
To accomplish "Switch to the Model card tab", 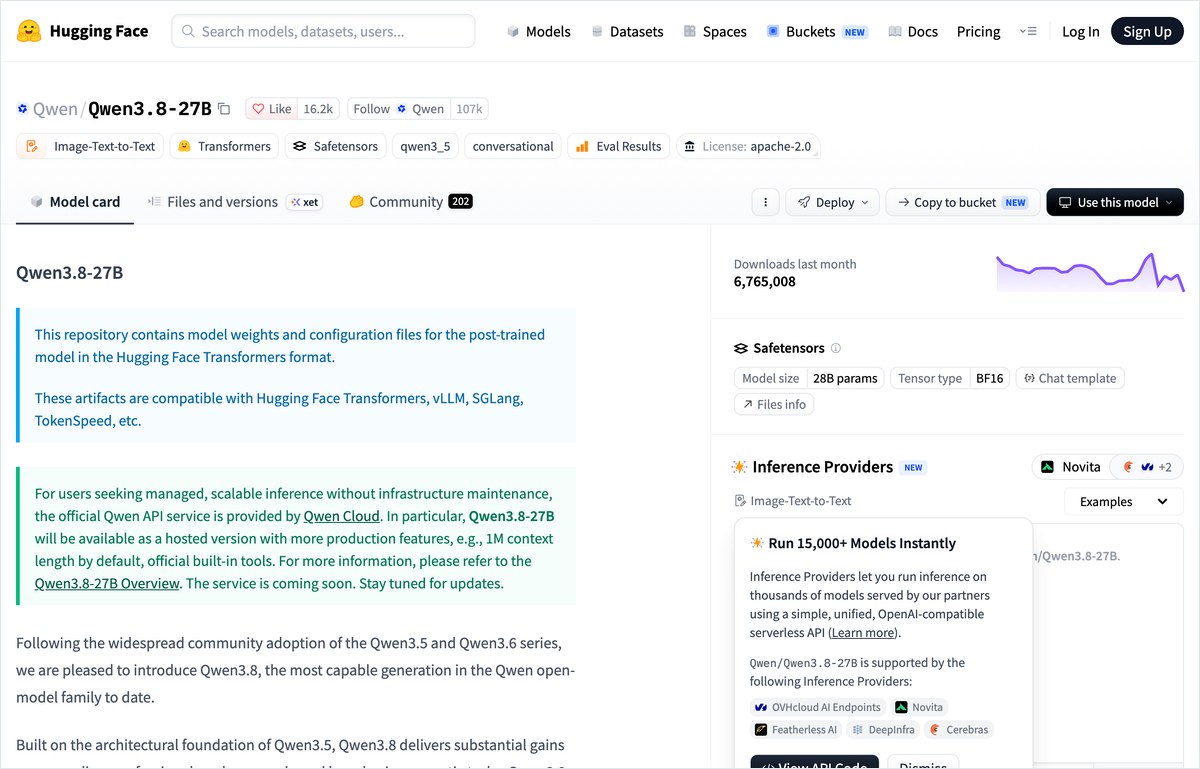I will point(75,202).
